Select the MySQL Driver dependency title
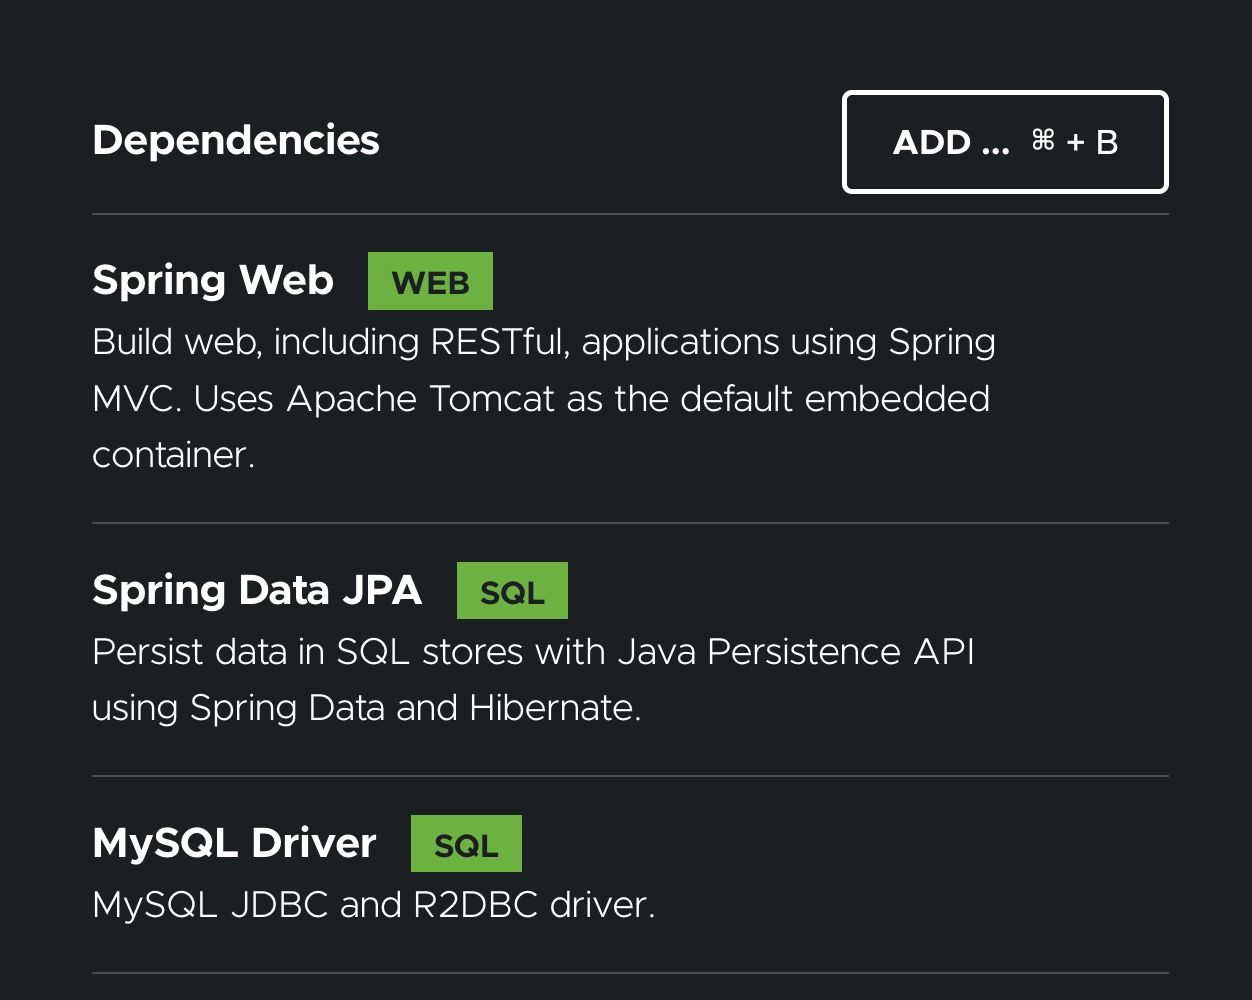Image resolution: width=1252 pixels, height=1000 pixels. (234, 843)
